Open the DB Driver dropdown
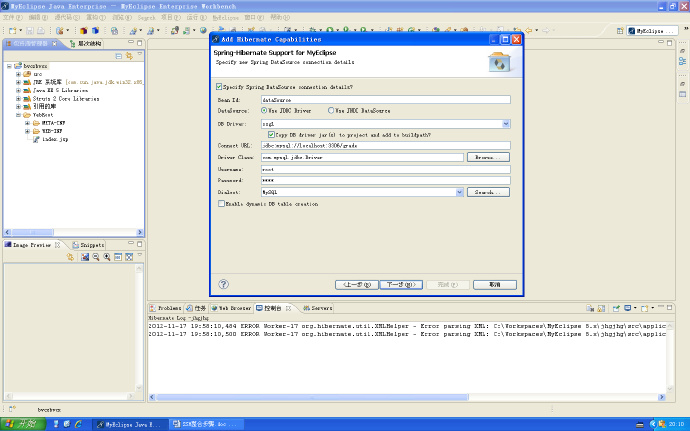The image size is (690, 431). pyautogui.click(x=506, y=124)
